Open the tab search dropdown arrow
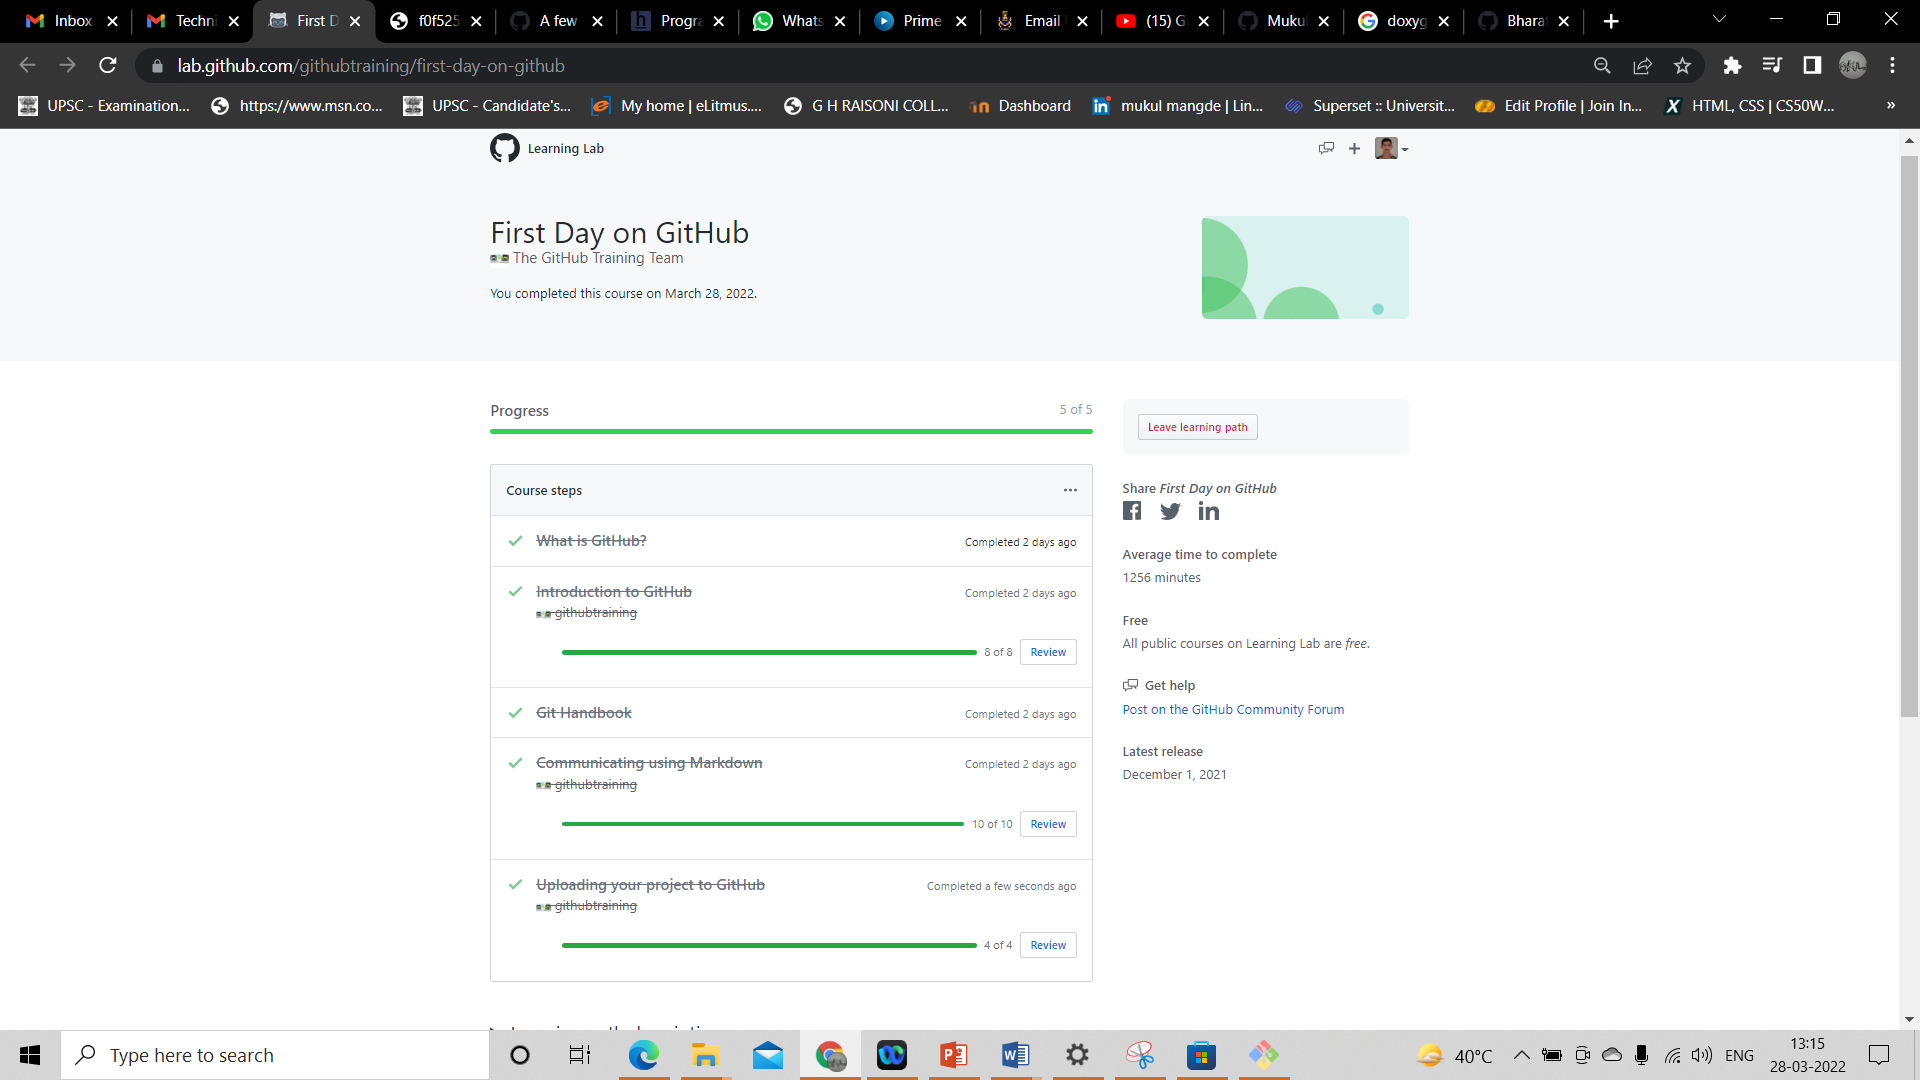 pyautogui.click(x=1719, y=19)
